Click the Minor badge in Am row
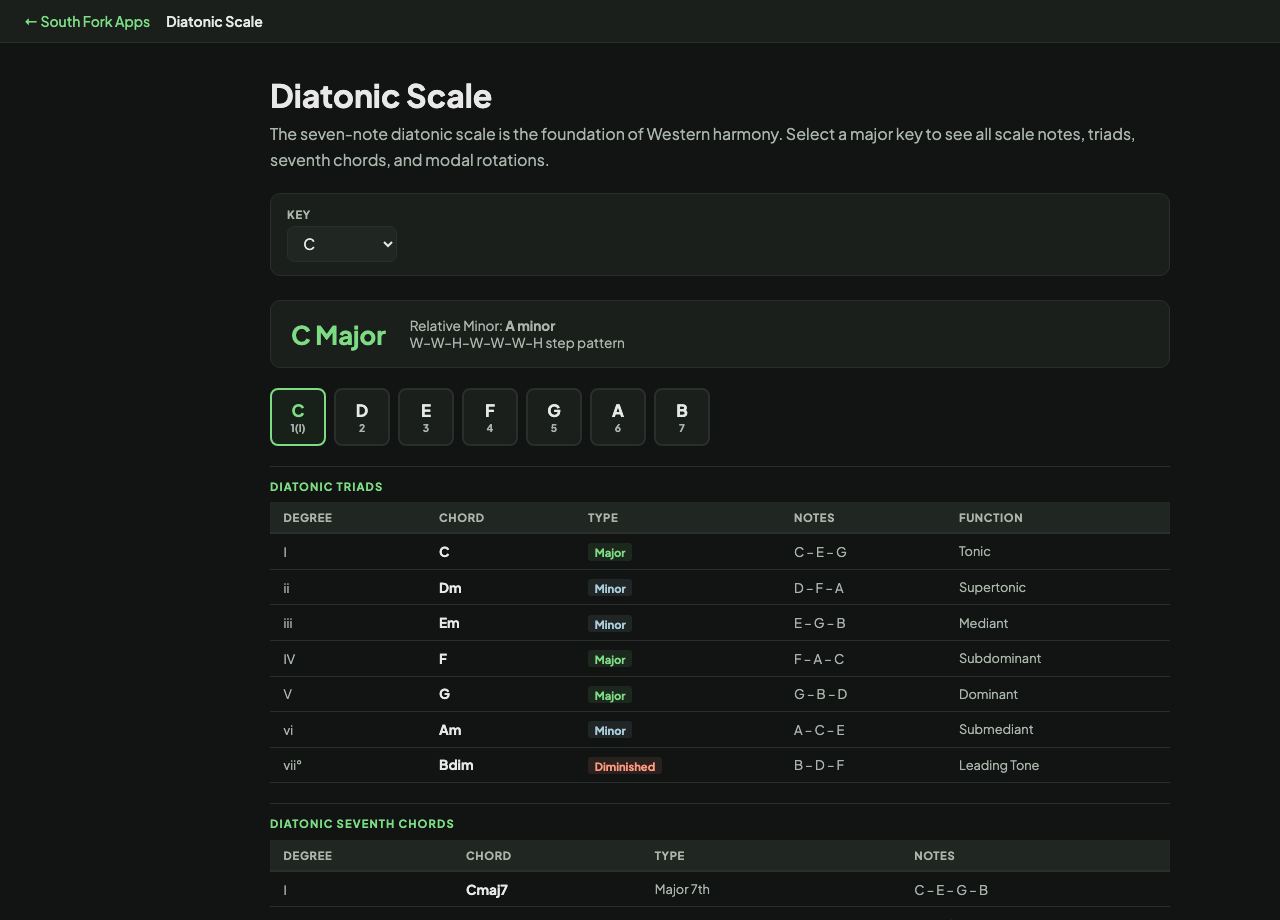The image size is (1280, 920). pos(610,730)
